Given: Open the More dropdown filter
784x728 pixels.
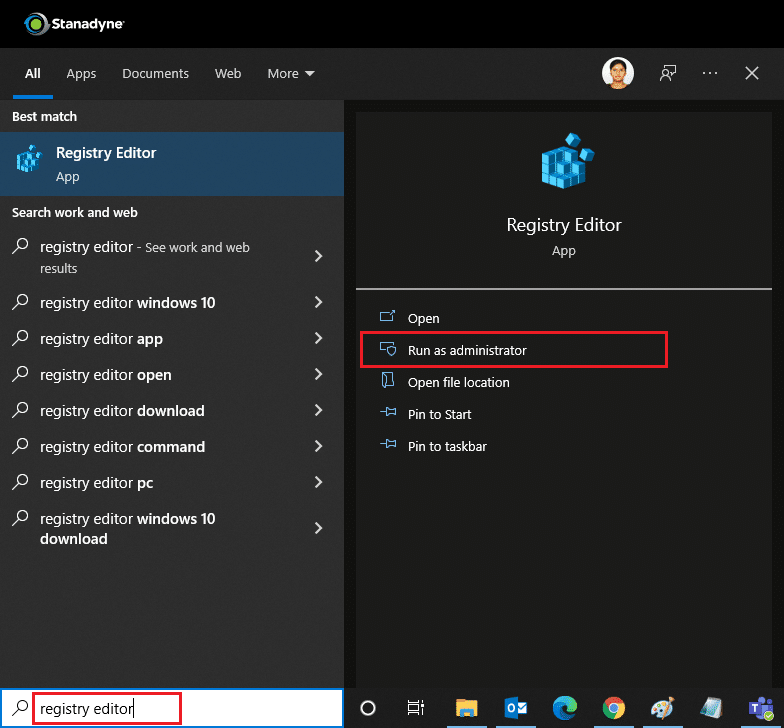Looking at the screenshot, I should coord(290,74).
